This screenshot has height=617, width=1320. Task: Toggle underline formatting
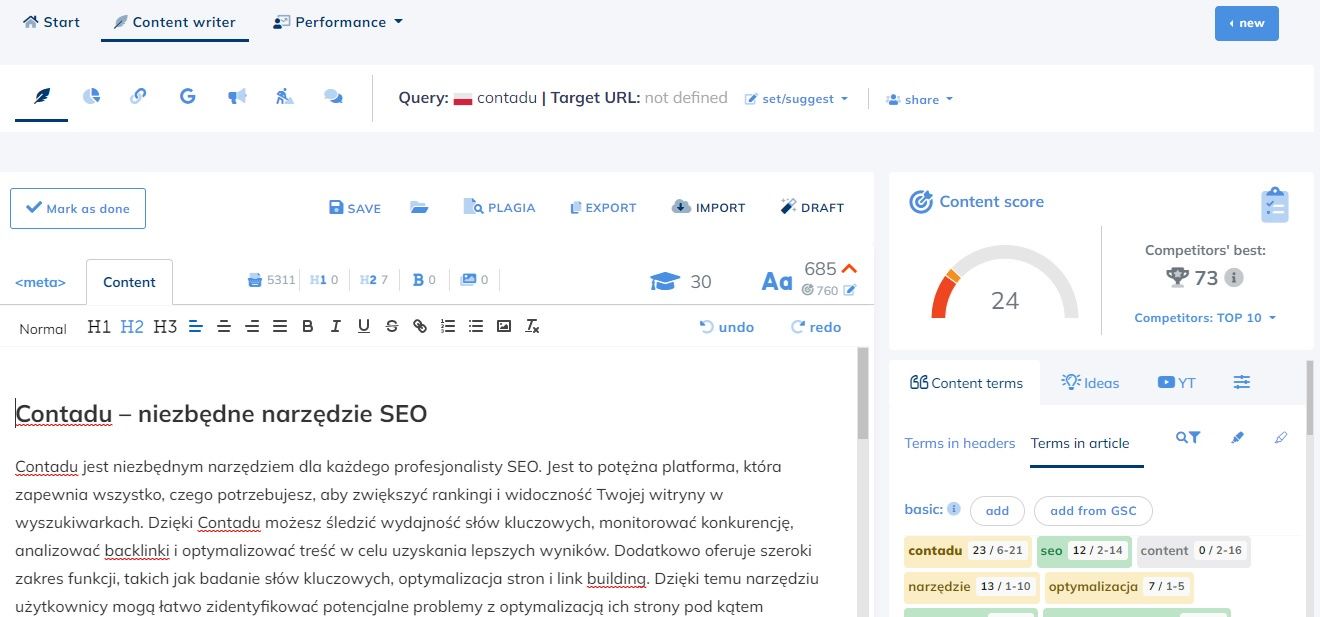(364, 326)
